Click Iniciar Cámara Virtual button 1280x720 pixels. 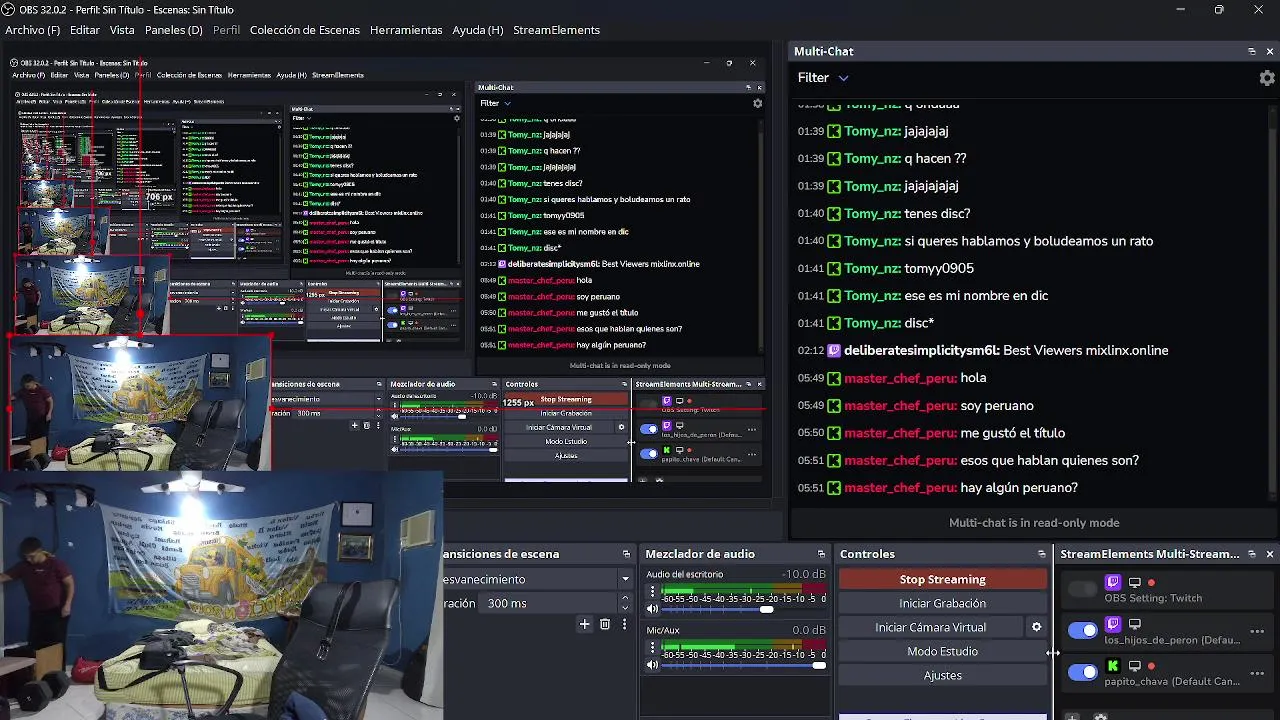pos(931,627)
